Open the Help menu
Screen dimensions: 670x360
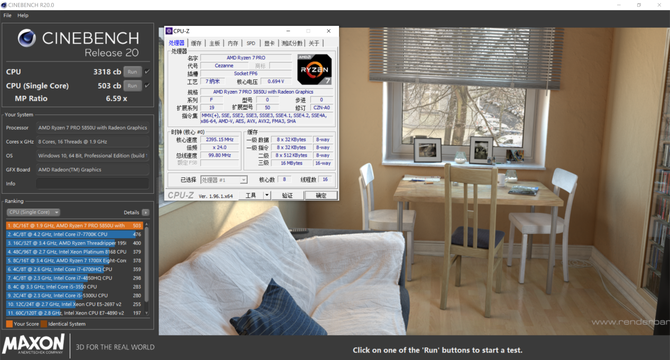[x=23, y=15]
